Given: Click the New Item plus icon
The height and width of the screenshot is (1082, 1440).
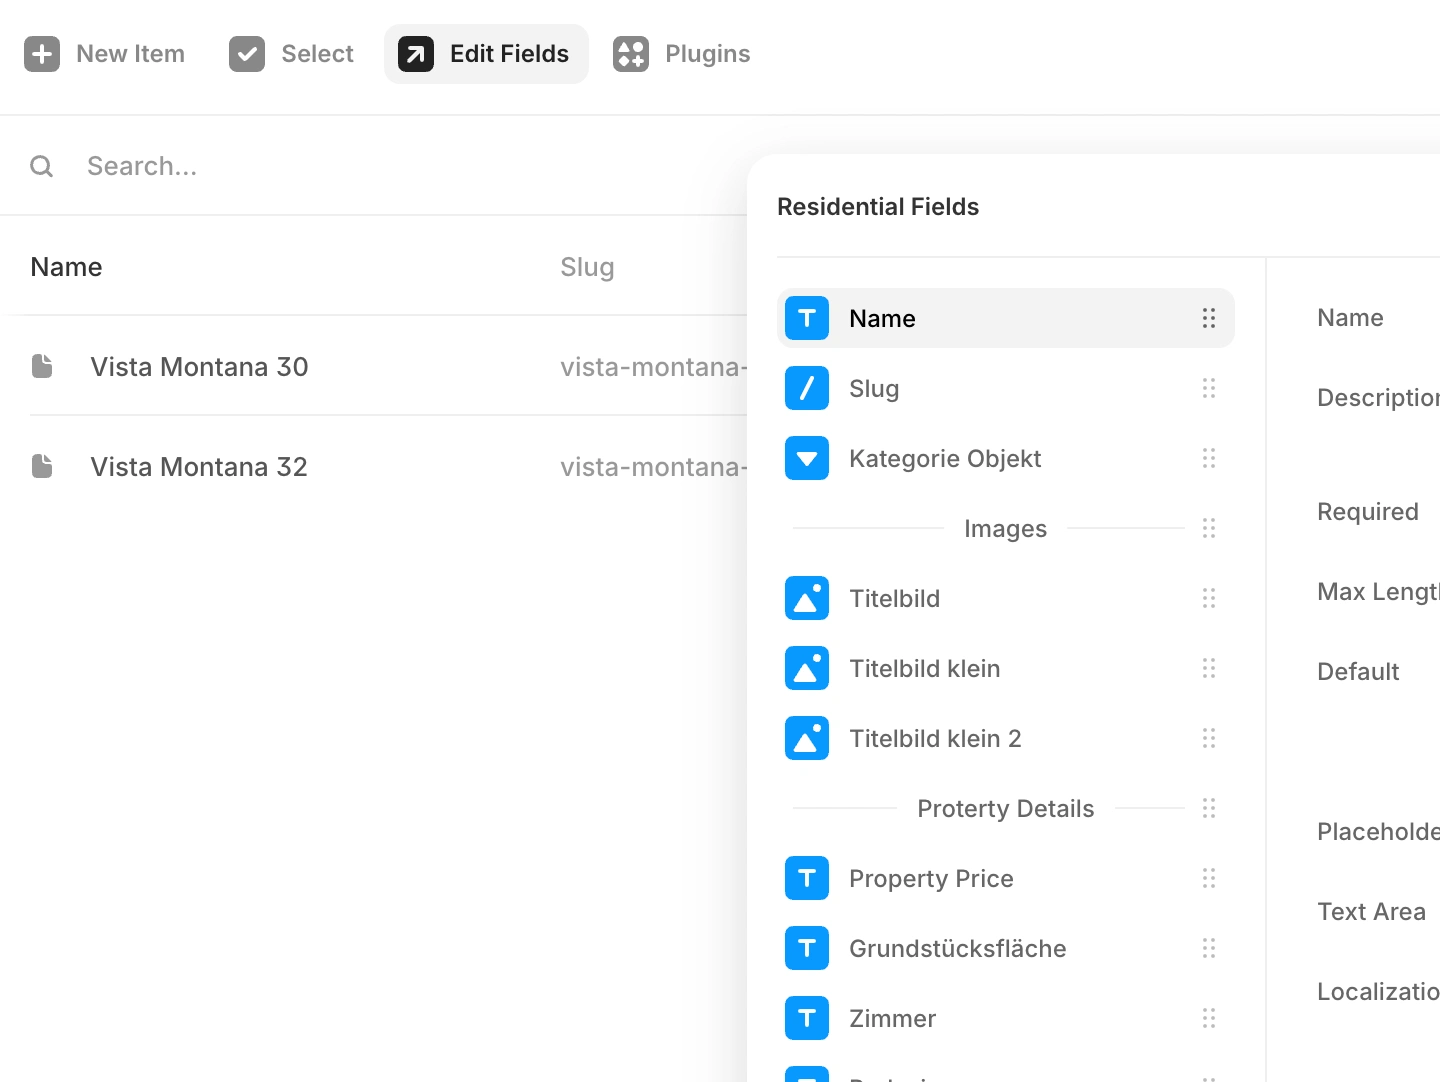Looking at the screenshot, I should click(x=42, y=54).
